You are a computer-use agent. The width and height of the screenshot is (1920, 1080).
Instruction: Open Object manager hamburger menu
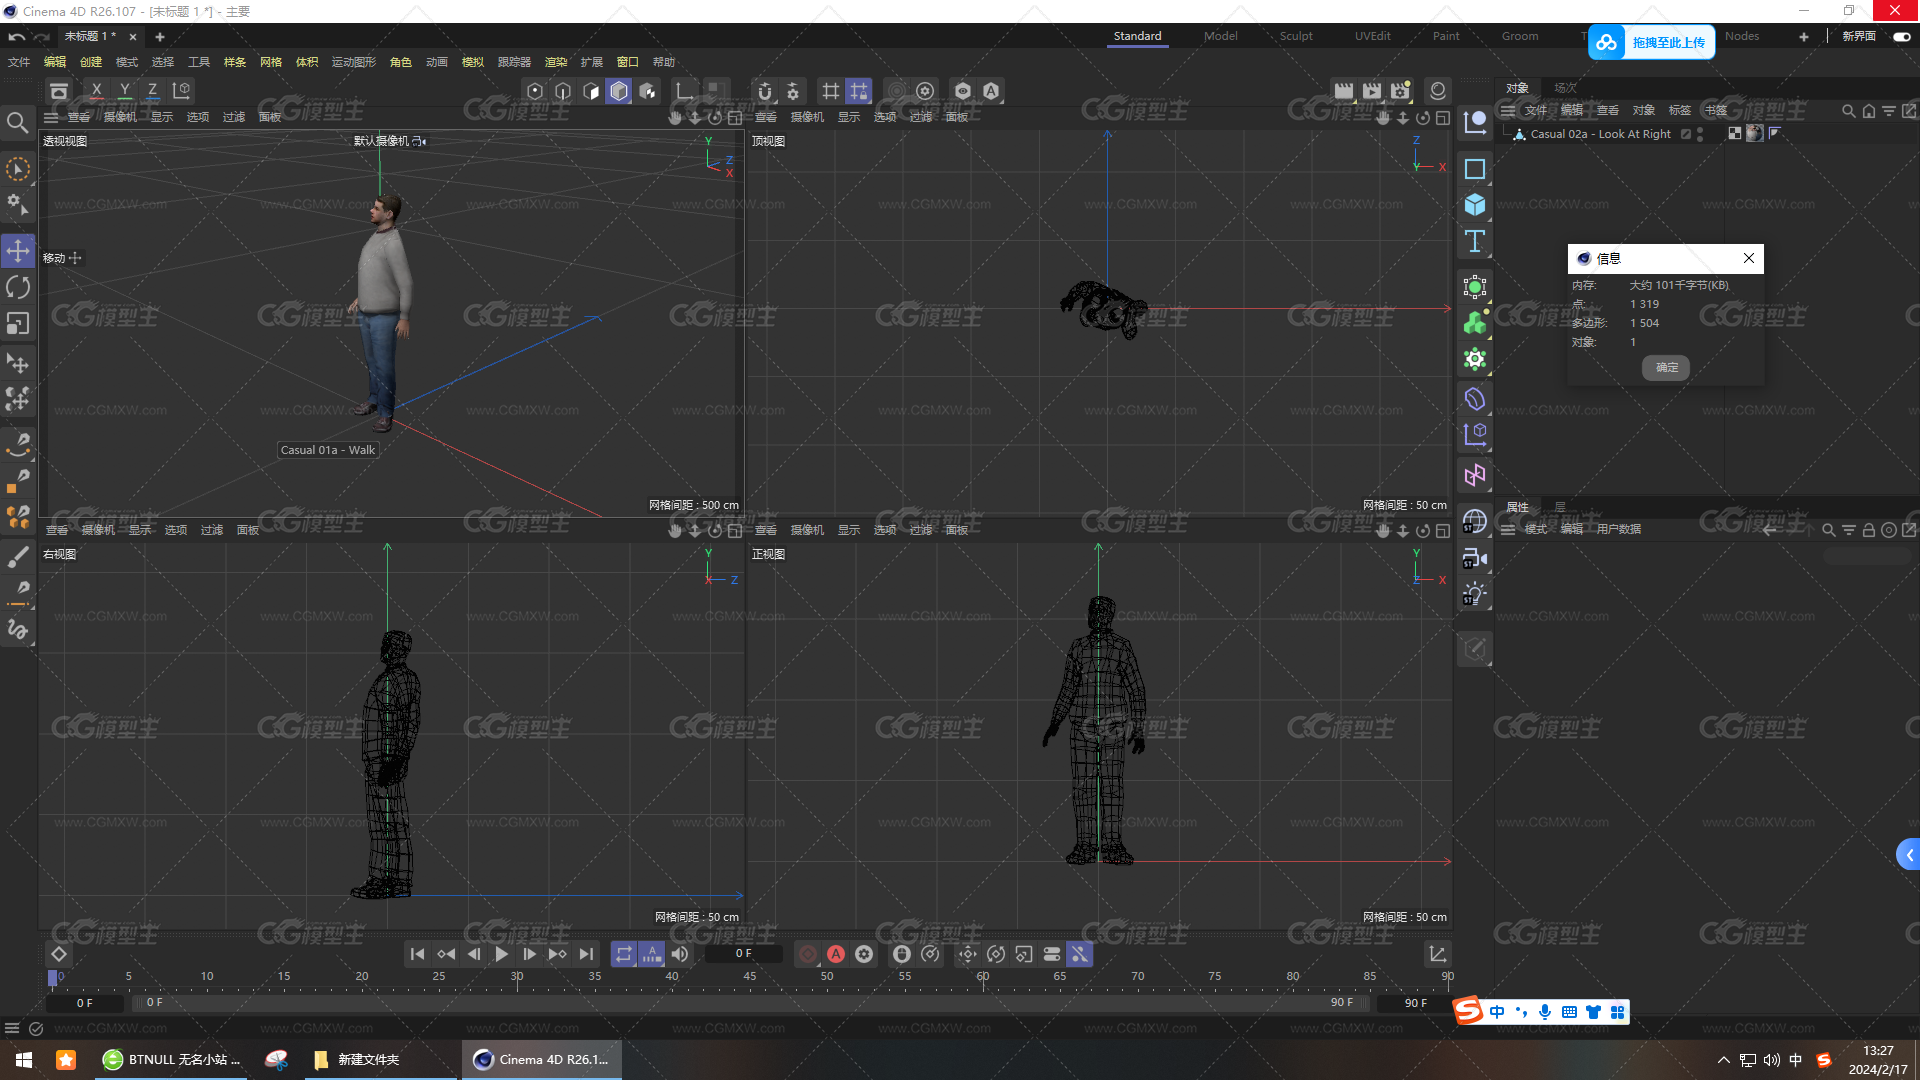click(1508, 110)
